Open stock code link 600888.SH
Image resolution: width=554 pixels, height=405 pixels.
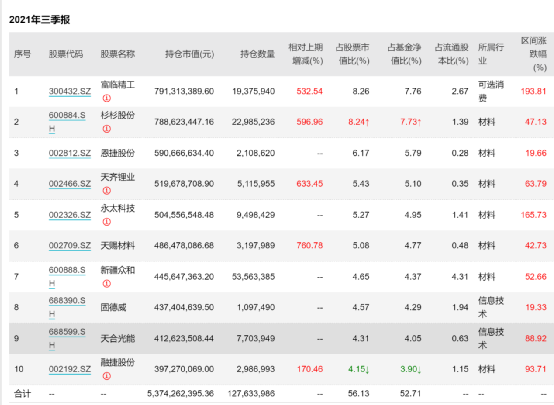coord(67,276)
